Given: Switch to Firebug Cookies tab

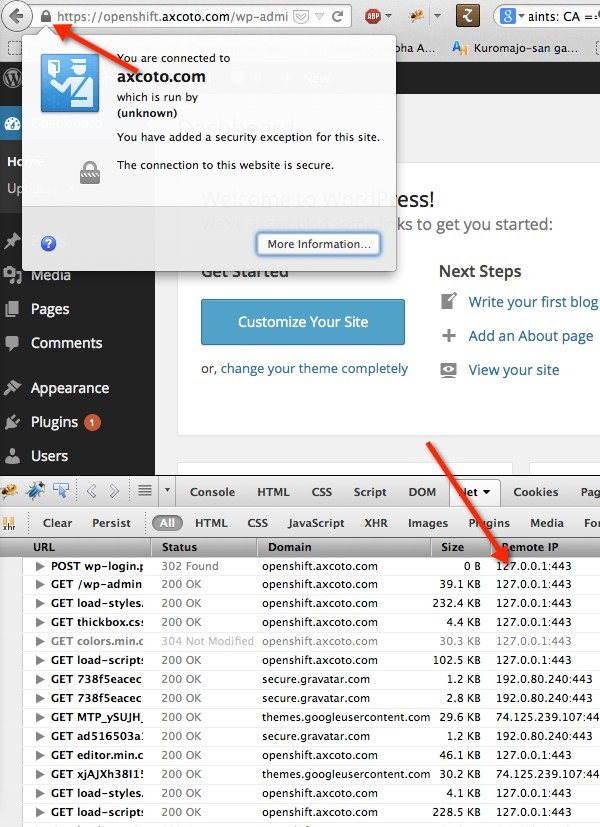Looking at the screenshot, I should click(x=536, y=492).
